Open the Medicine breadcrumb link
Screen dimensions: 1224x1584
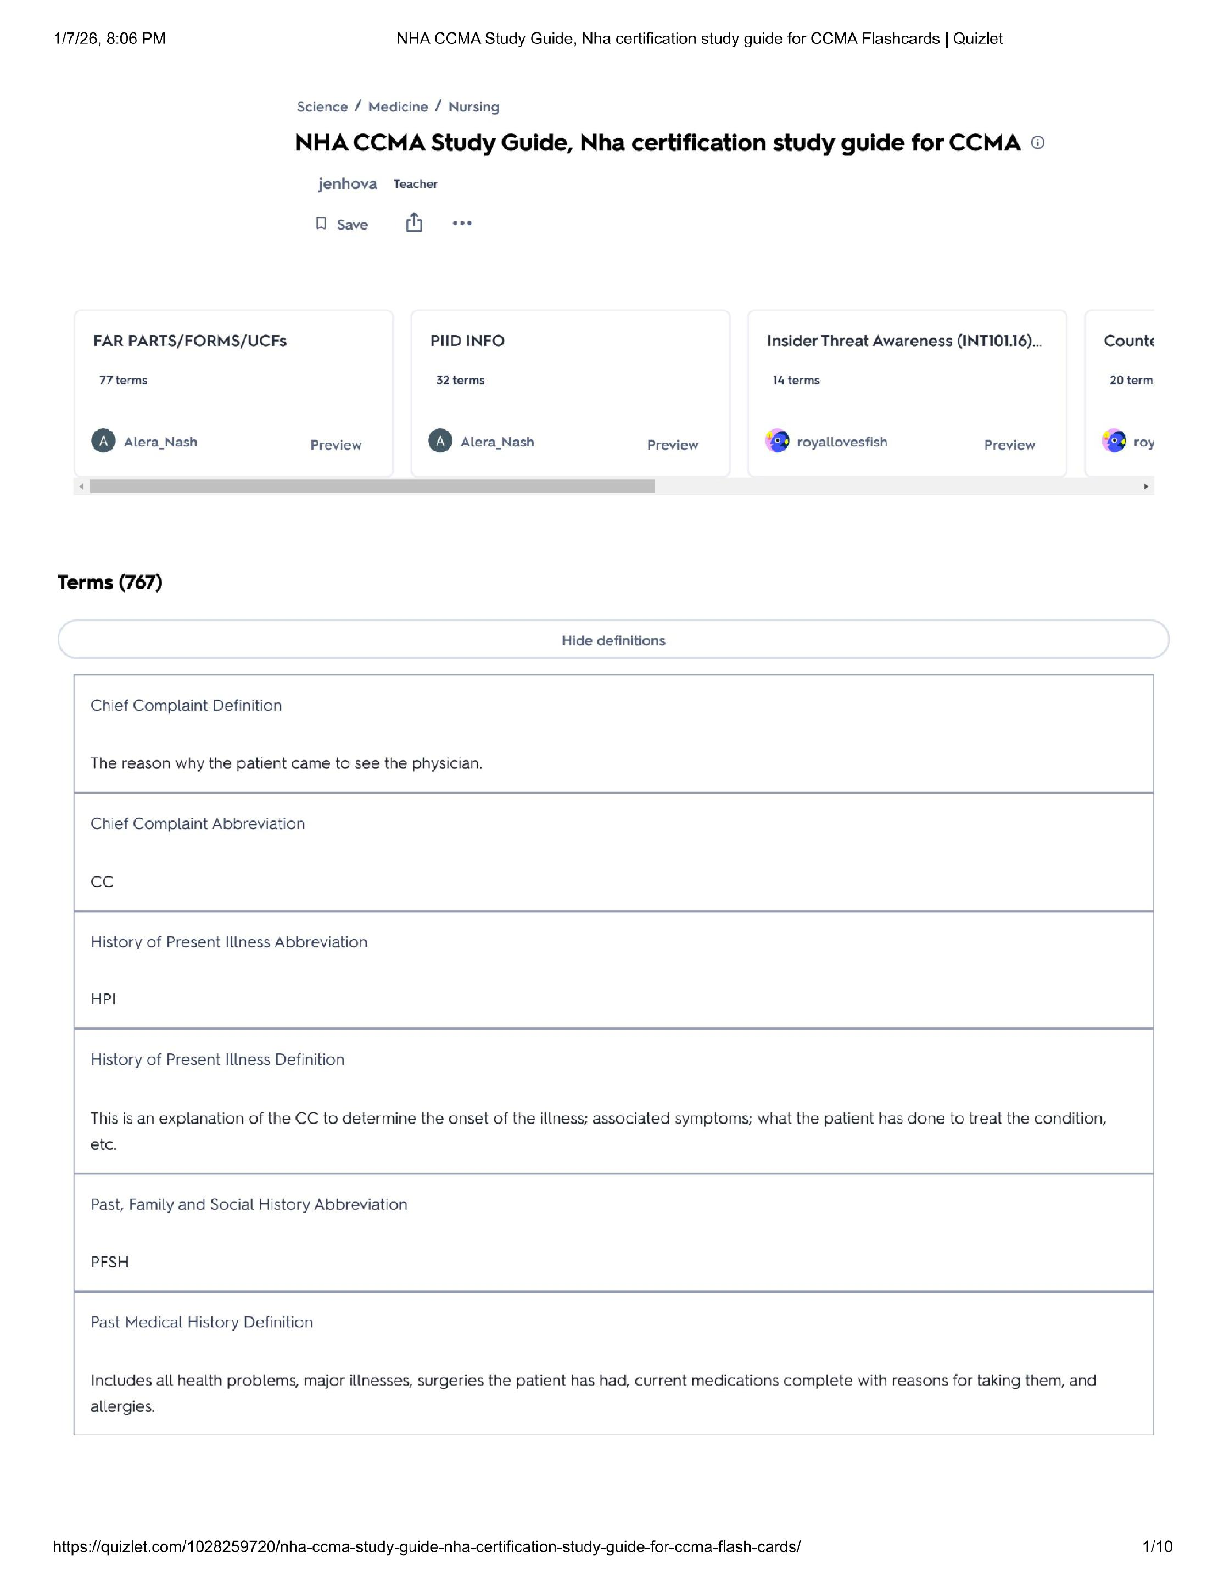(x=398, y=107)
